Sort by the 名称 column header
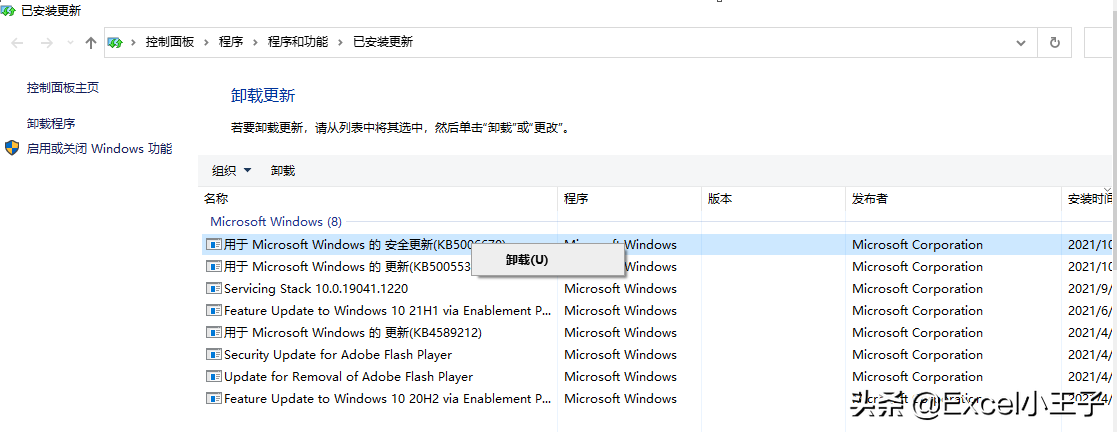The width and height of the screenshot is (1117, 432). [216, 199]
